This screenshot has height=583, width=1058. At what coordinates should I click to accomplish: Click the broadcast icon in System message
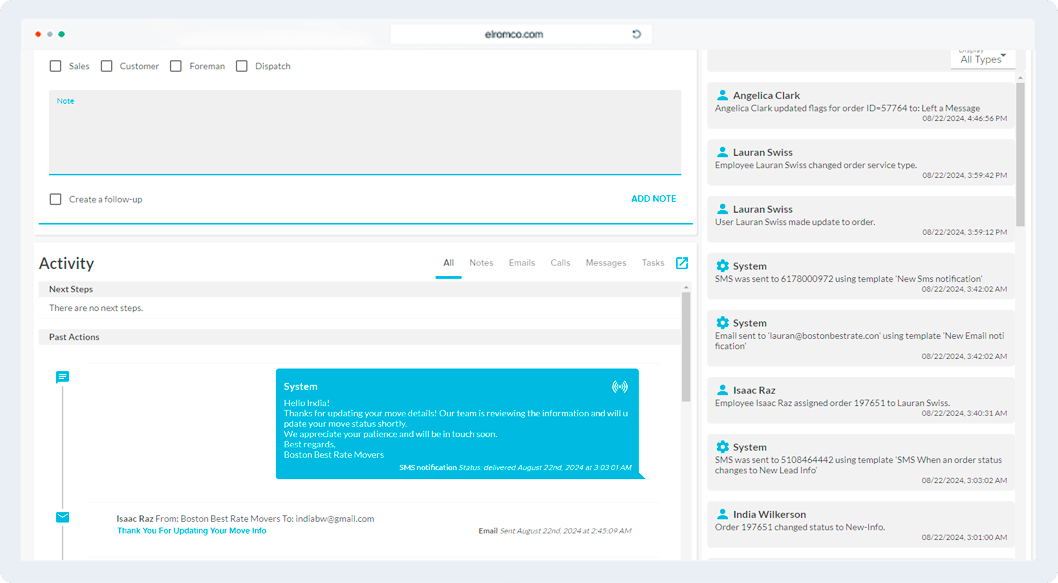click(619, 387)
